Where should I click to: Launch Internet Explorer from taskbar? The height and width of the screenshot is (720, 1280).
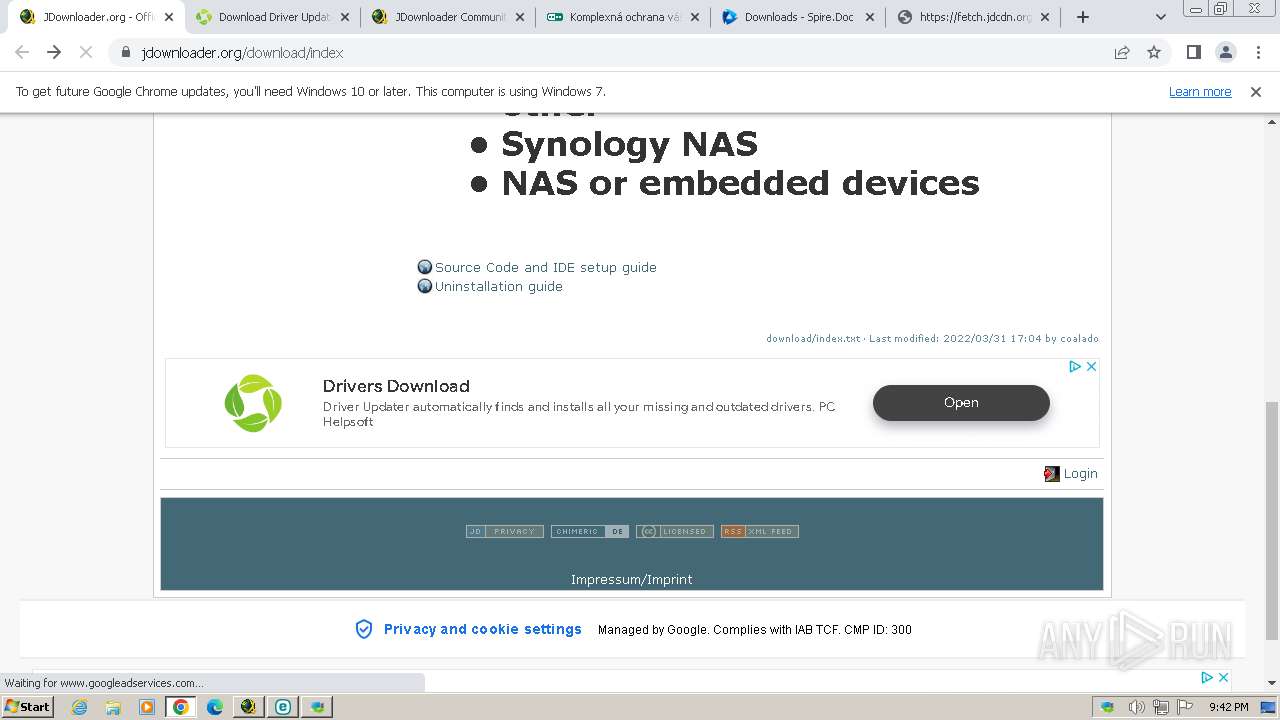tap(79, 707)
